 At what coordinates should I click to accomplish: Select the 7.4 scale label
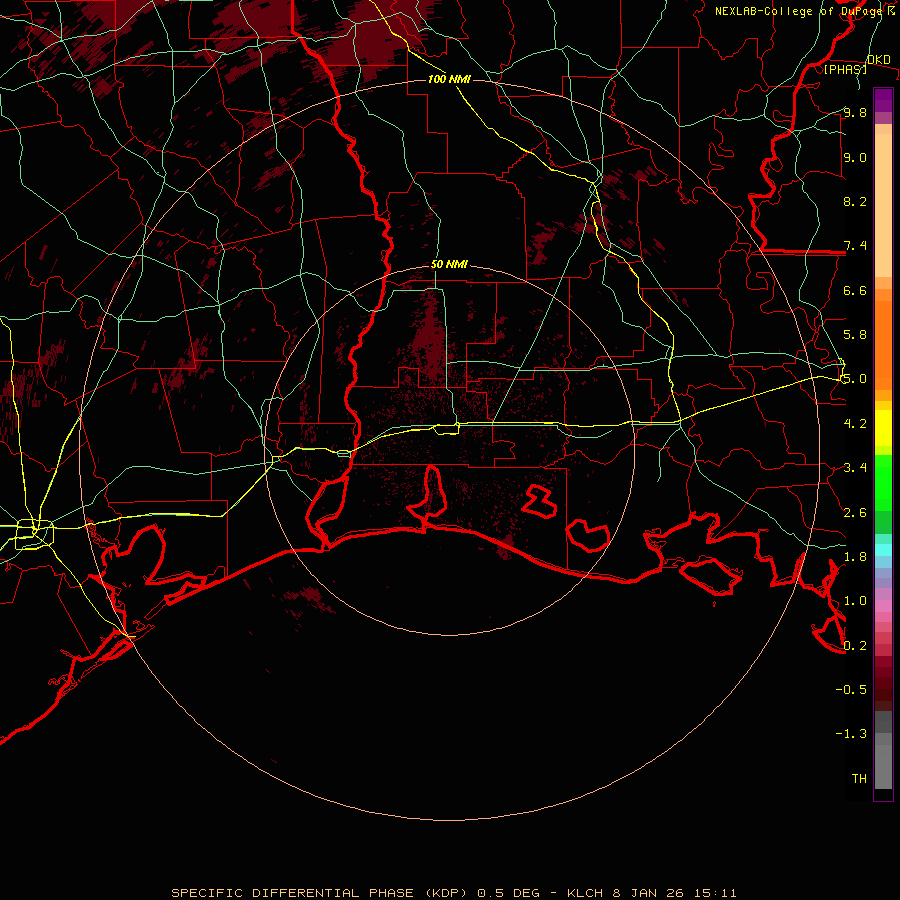pos(855,246)
